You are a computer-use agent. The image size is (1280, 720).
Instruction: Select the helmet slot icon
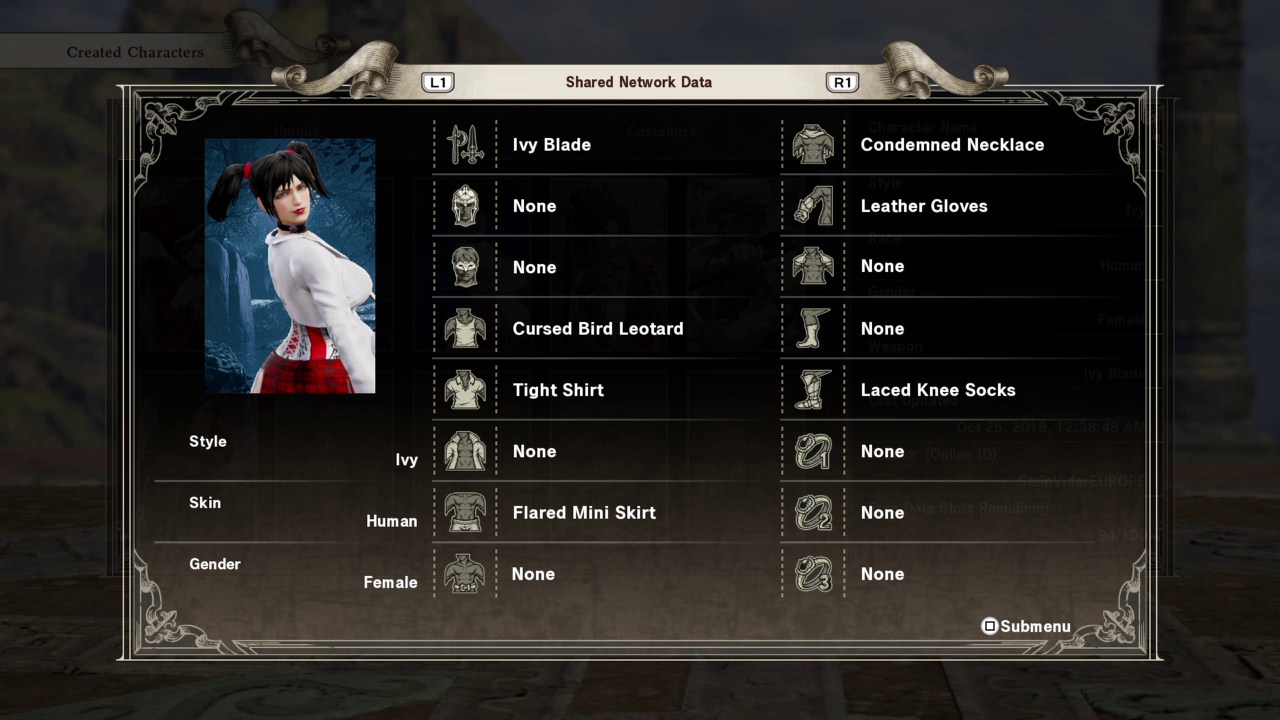(465, 206)
